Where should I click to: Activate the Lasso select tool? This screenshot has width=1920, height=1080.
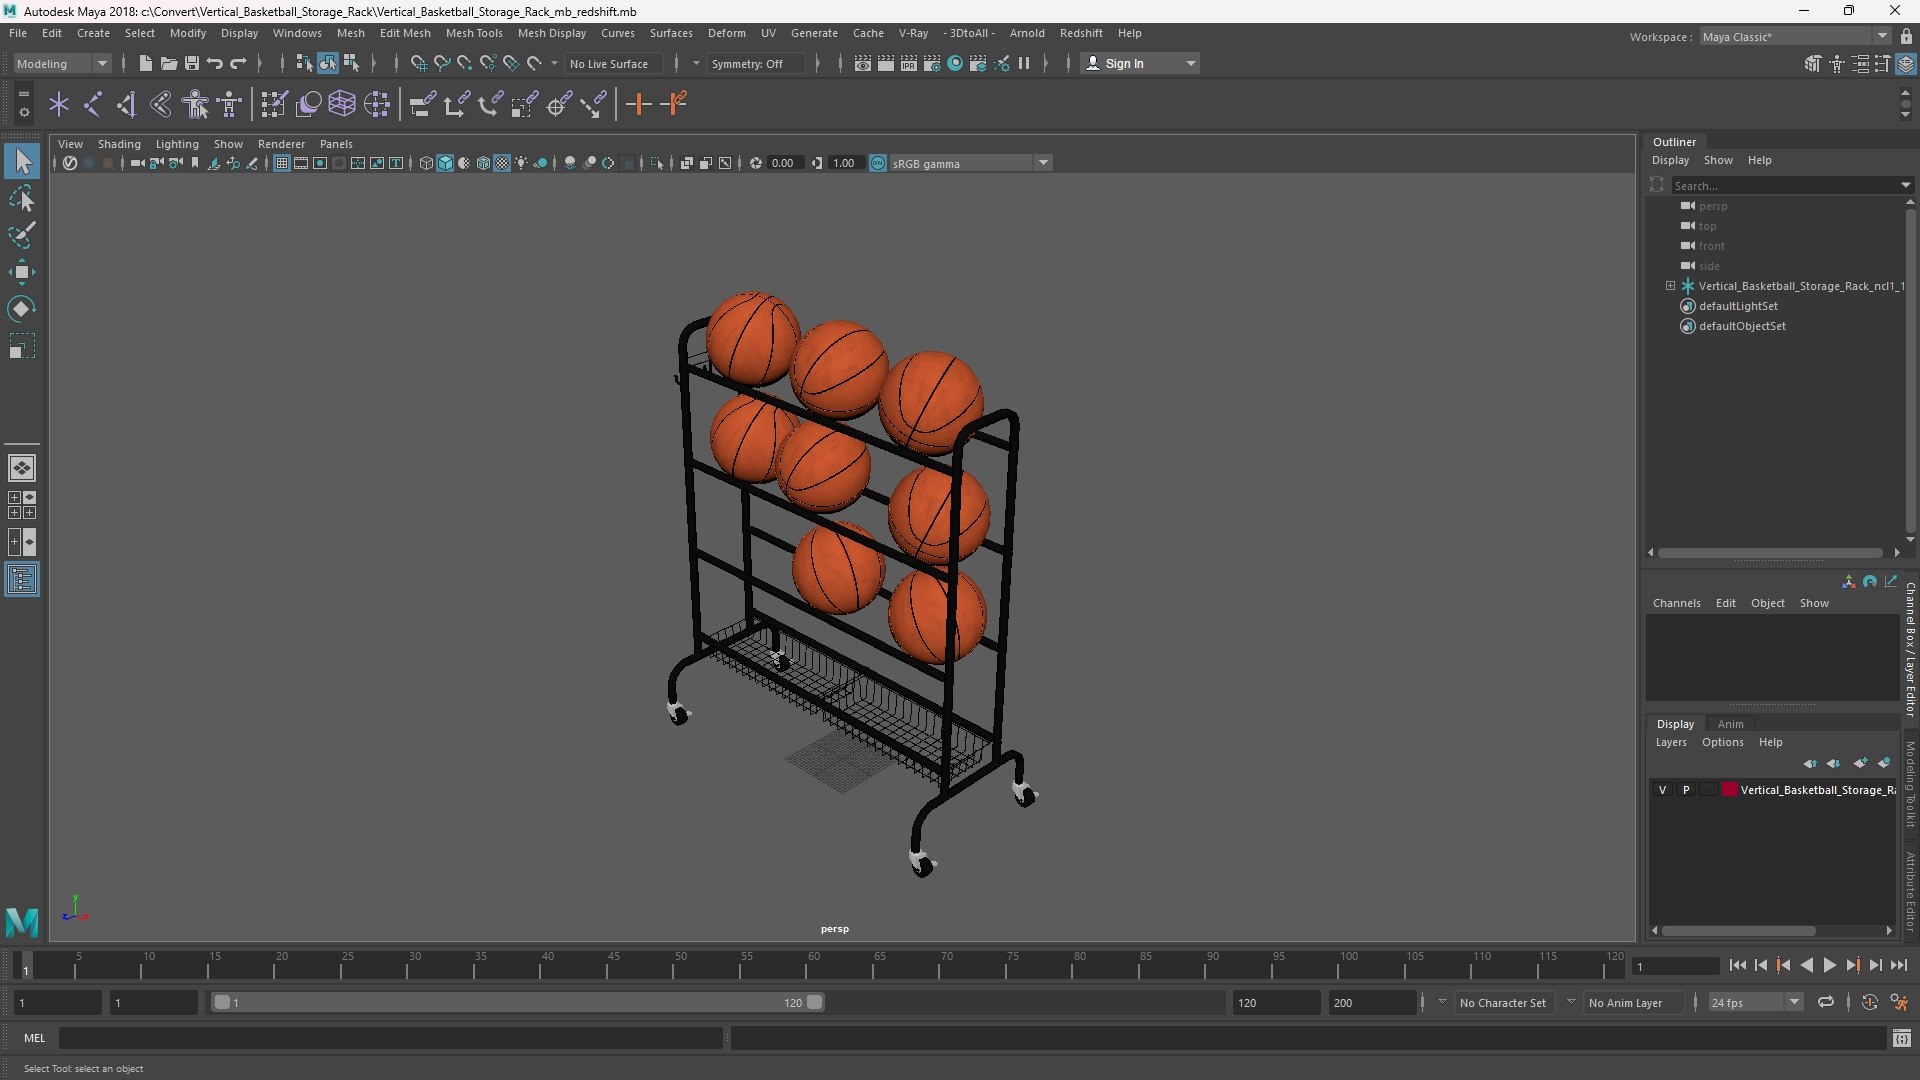point(22,198)
